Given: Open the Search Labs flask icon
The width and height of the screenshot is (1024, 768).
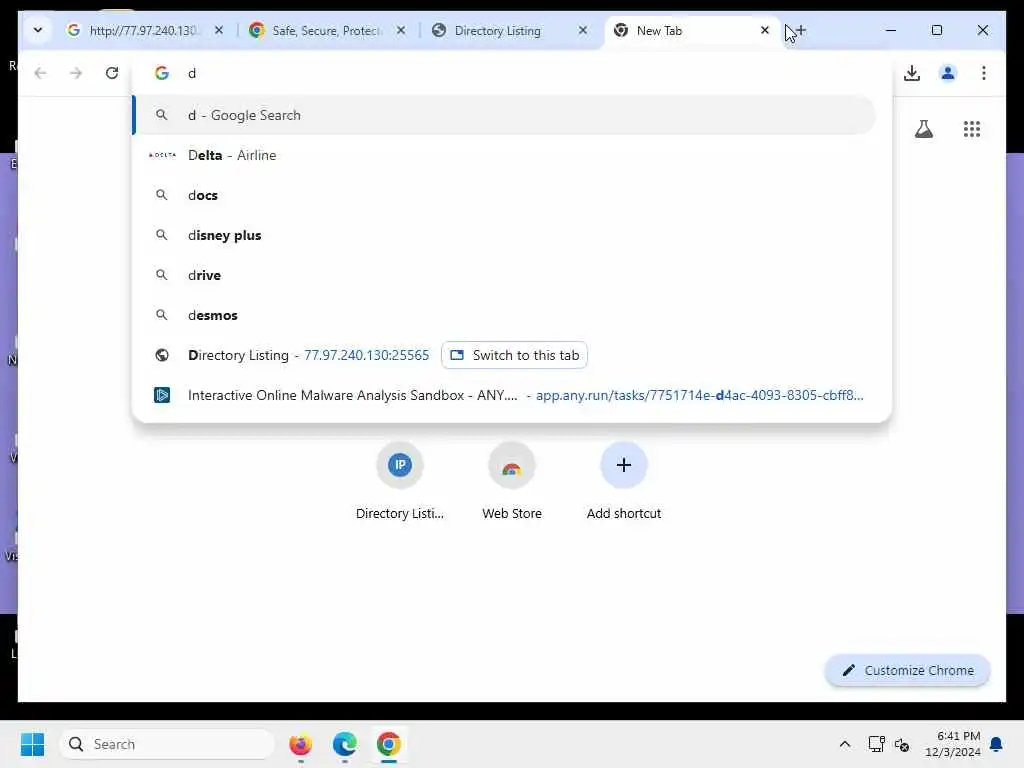Looking at the screenshot, I should pos(923,129).
